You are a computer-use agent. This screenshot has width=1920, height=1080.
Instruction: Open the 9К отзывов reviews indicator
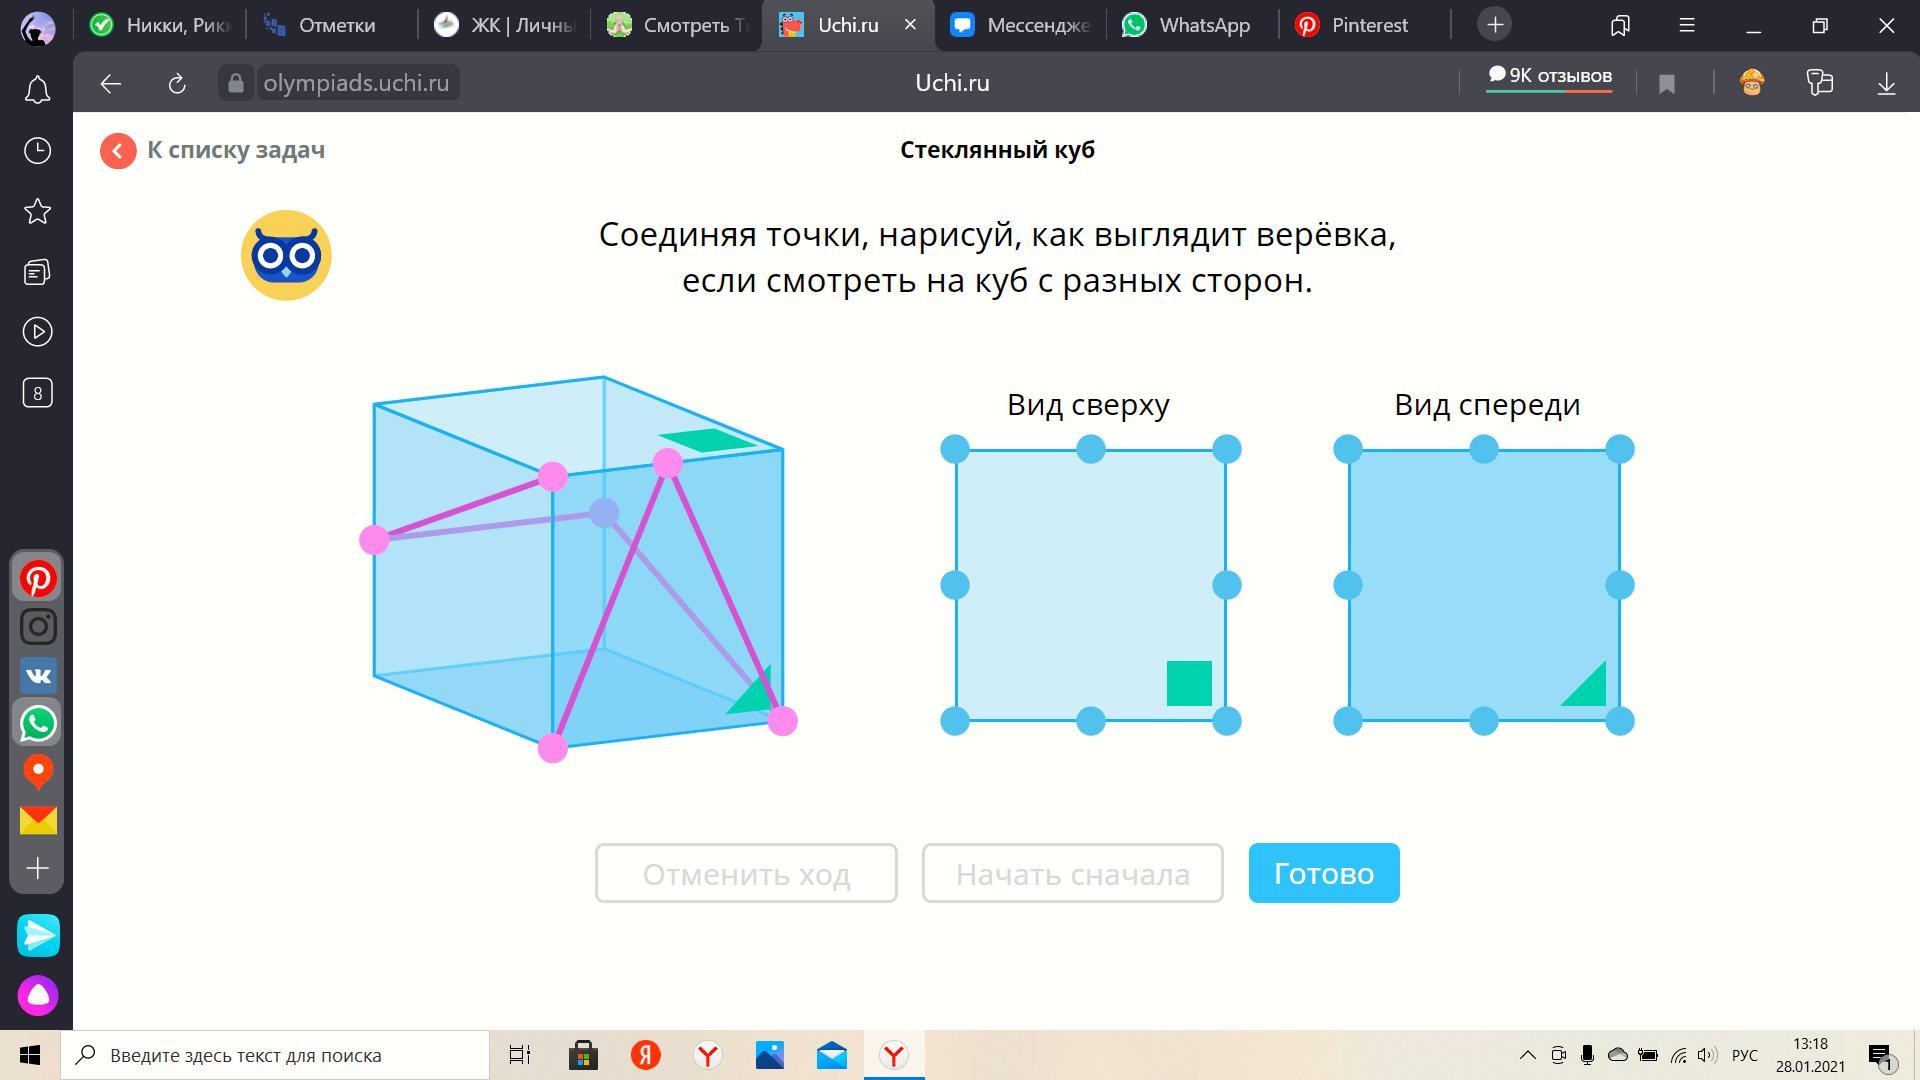click(x=1549, y=77)
